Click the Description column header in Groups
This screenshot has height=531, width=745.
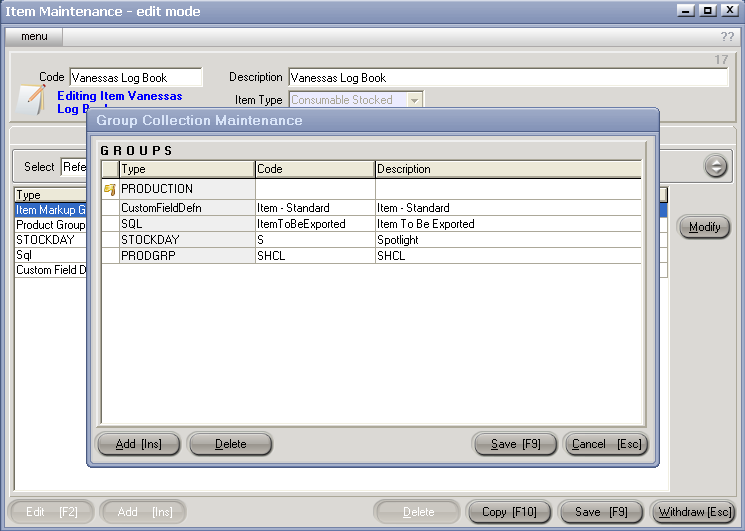click(x=508, y=169)
